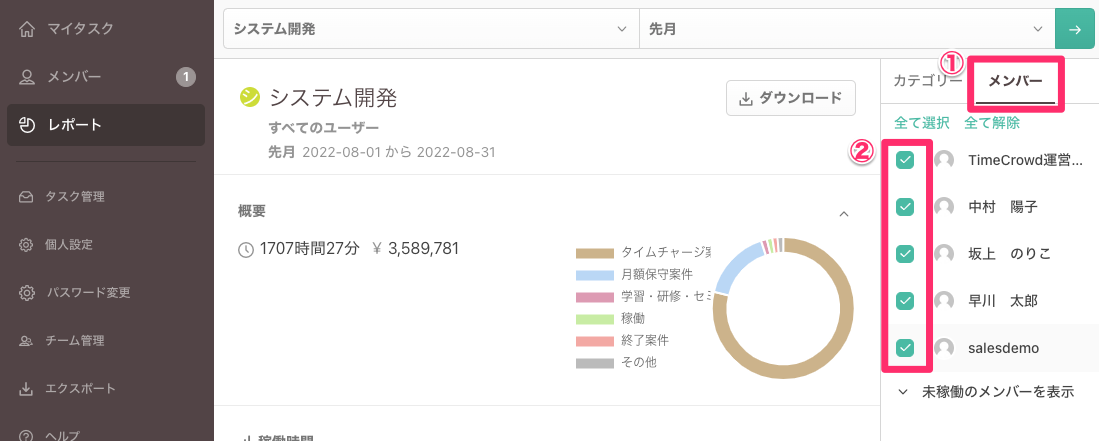Click the タイムチャージ tan legend swatch
Viewport: 1099px width, 441px height.
594,252
